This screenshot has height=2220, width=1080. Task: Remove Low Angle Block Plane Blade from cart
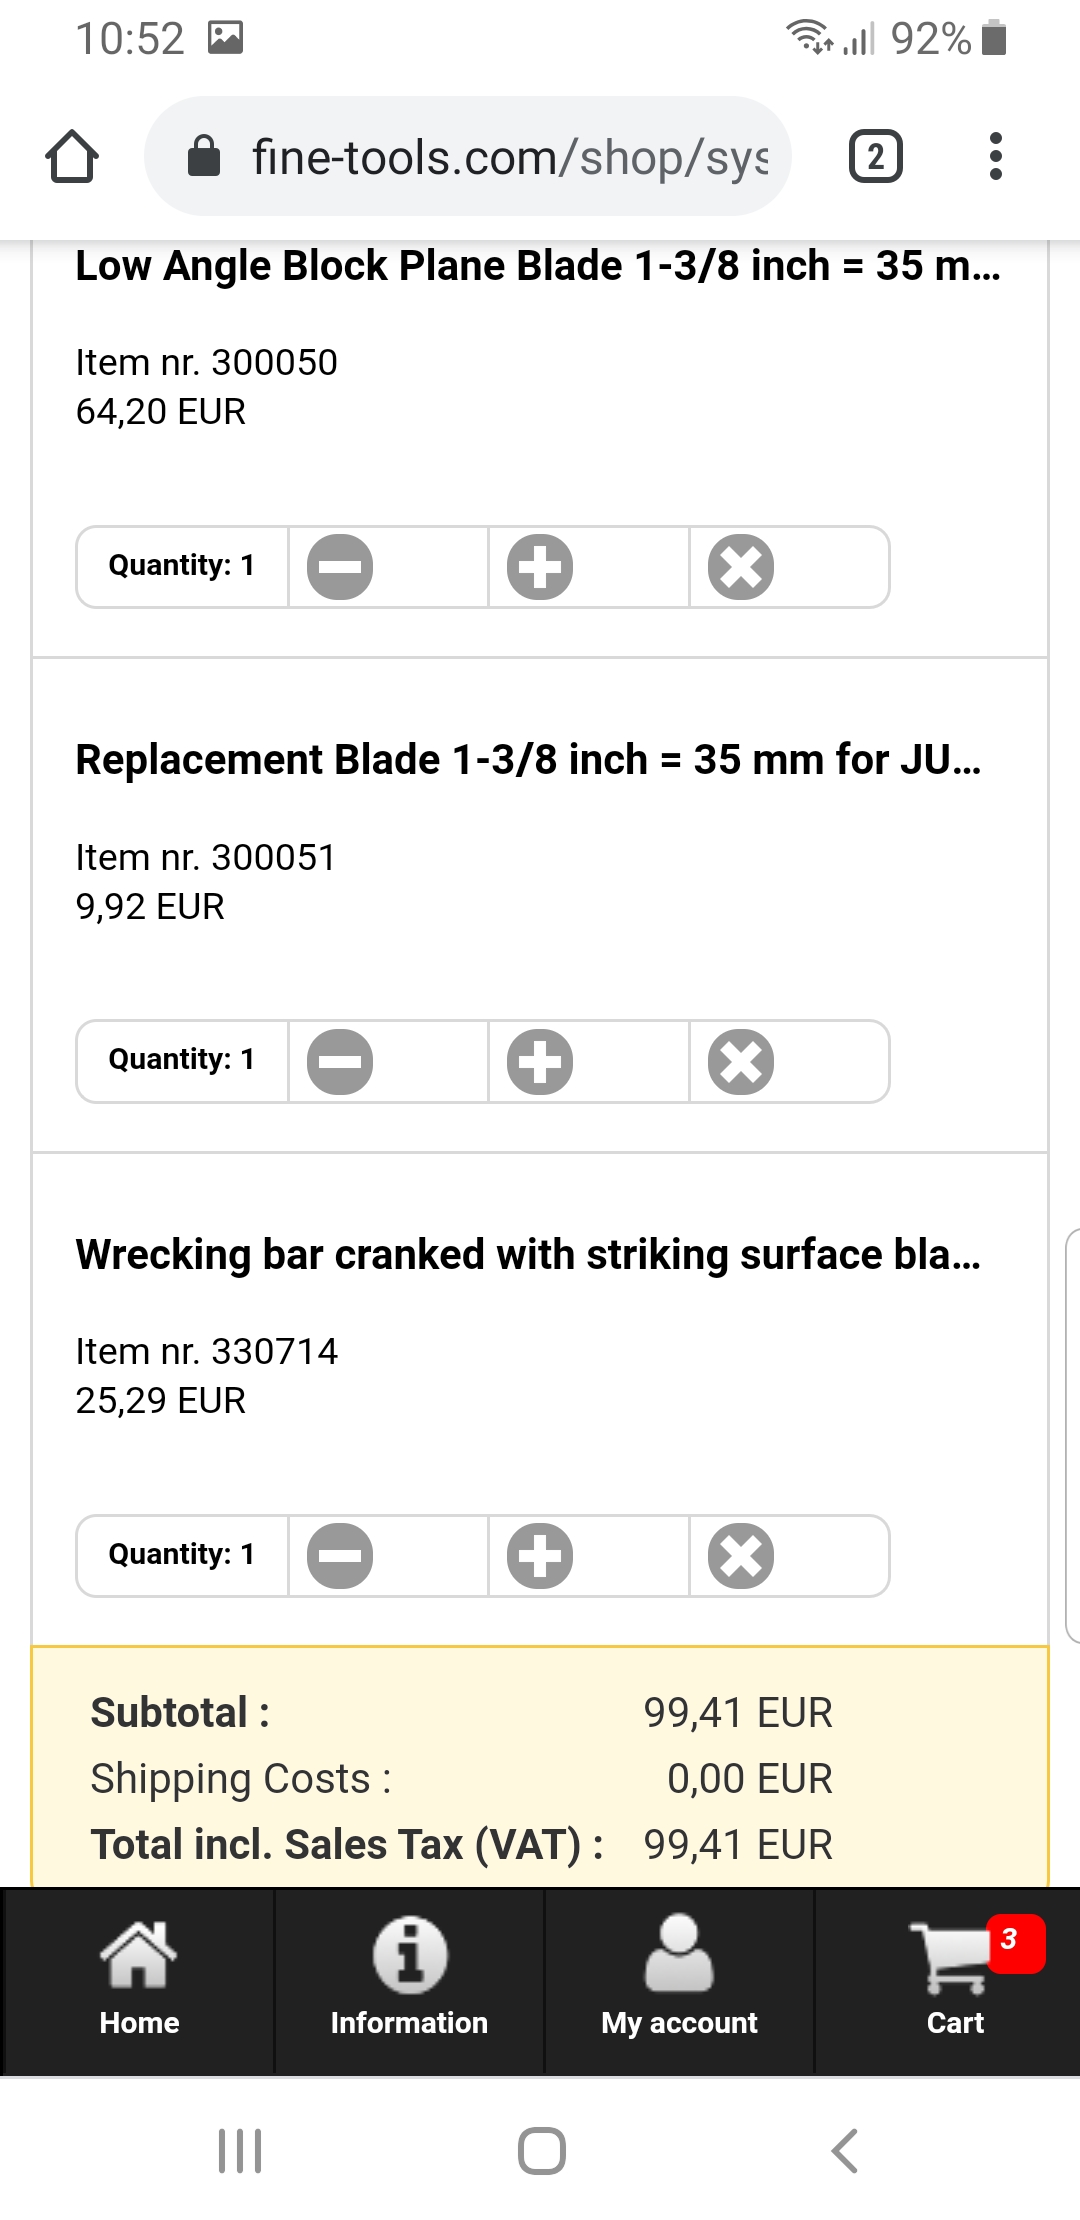point(741,567)
